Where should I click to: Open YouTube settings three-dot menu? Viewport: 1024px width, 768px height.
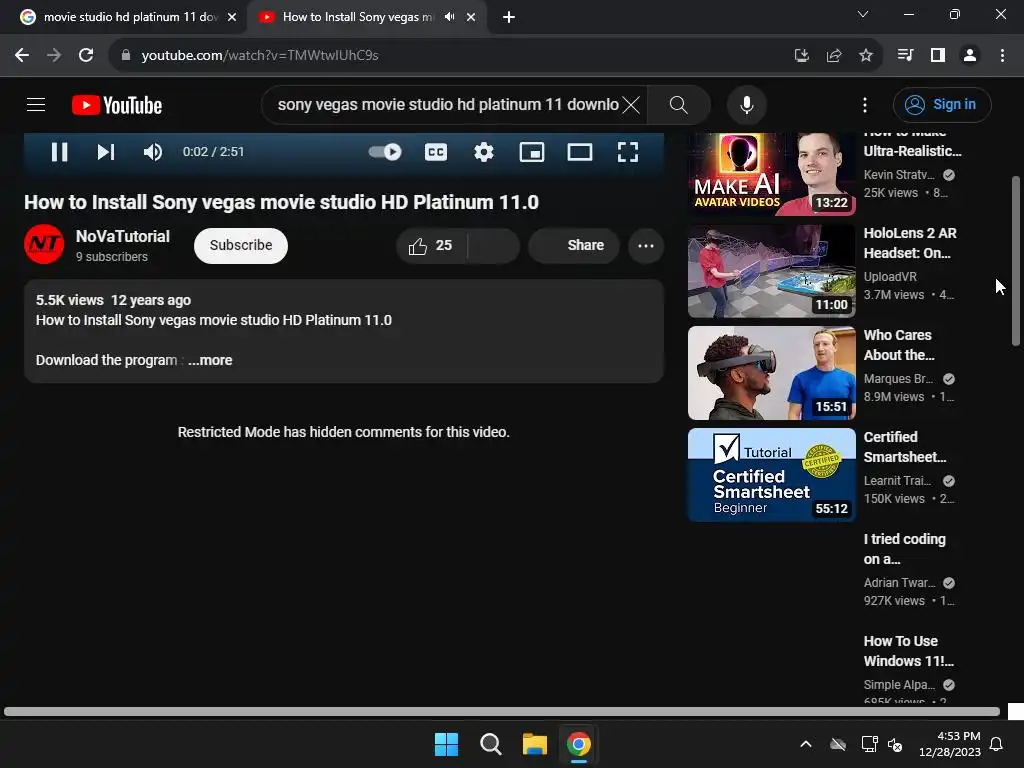(865, 104)
